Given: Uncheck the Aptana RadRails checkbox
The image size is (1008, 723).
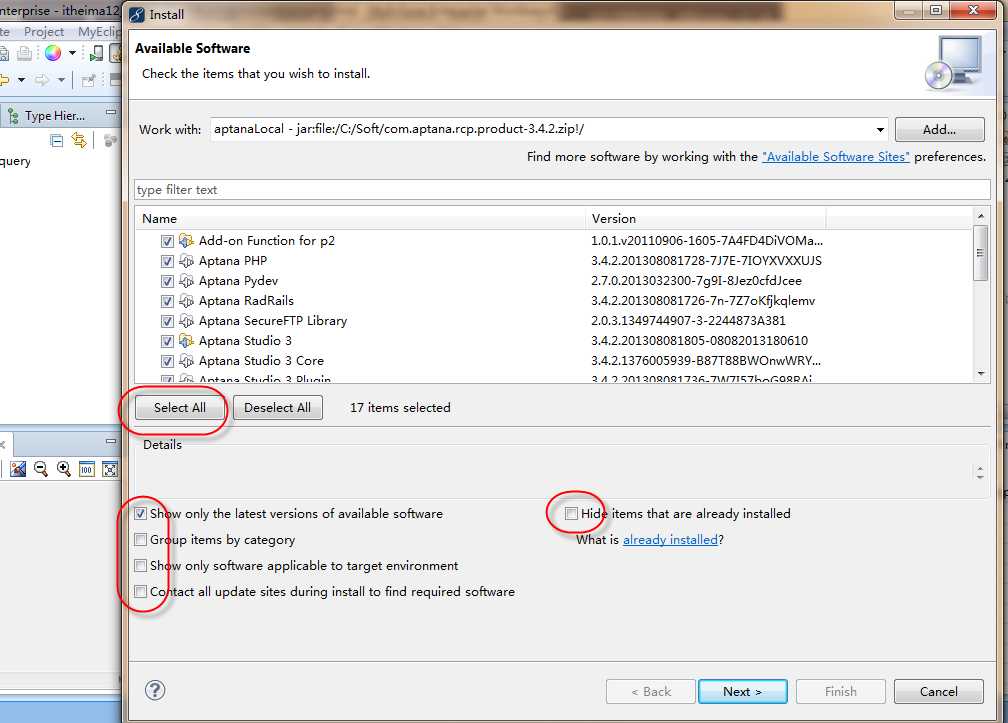Looking at the screenshot, I should tap(167, 301).
